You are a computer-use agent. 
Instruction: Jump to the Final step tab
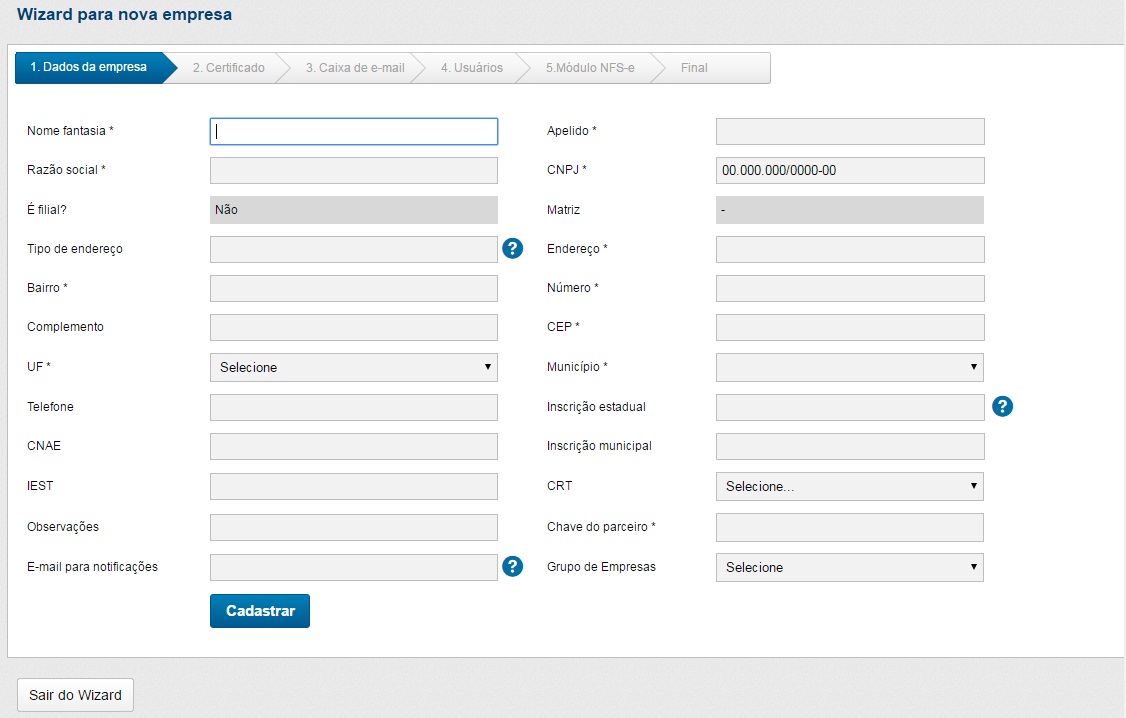pyautogui.click(x=694, y=68)
